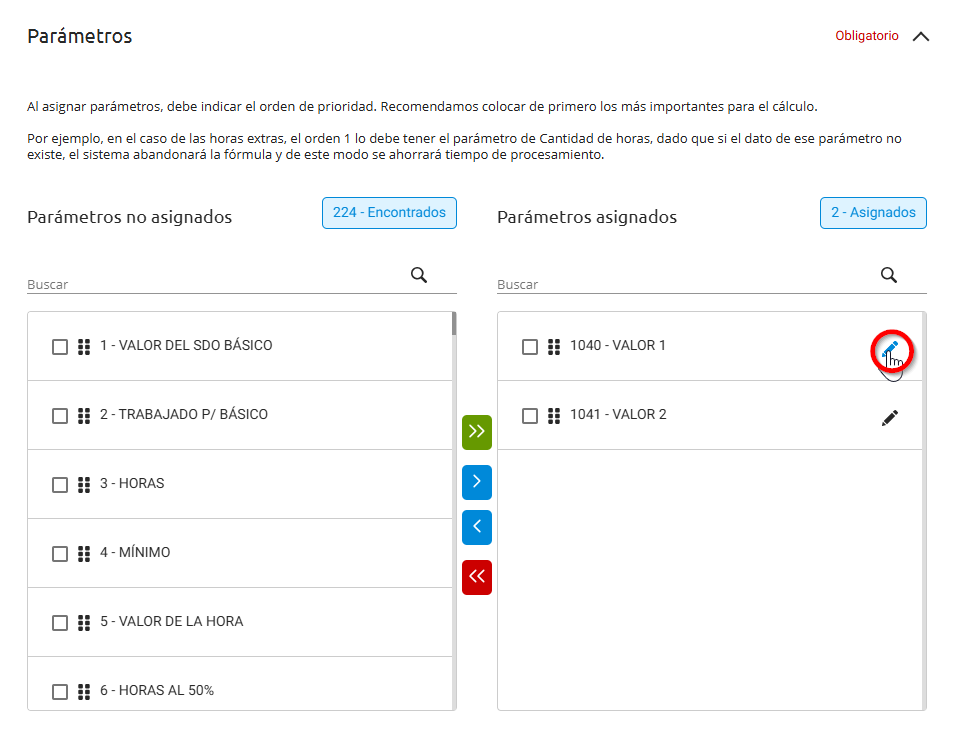This screenshot has width=954, height=734.
Task: Check the 1 - VALOR DEL SDO BÁSICO box
Action: pyautogui.click(x=60, y=347)
